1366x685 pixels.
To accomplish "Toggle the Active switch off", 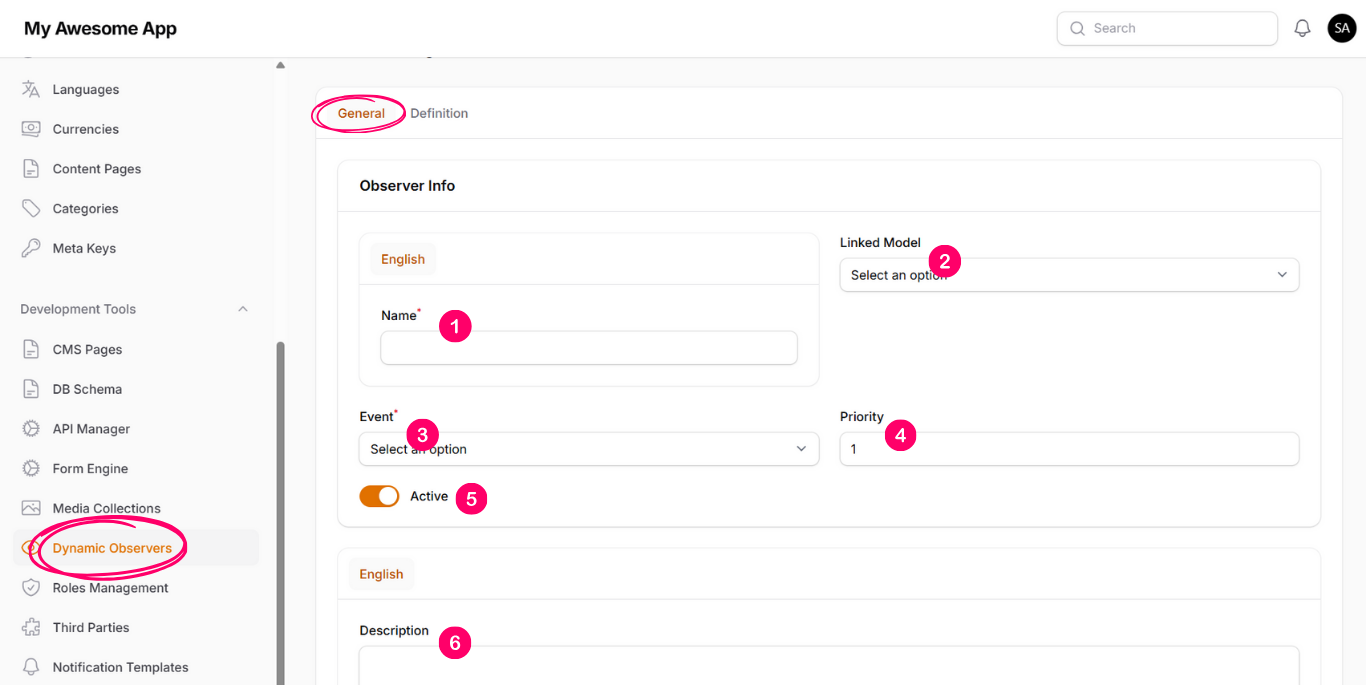I will click(379, 496).
